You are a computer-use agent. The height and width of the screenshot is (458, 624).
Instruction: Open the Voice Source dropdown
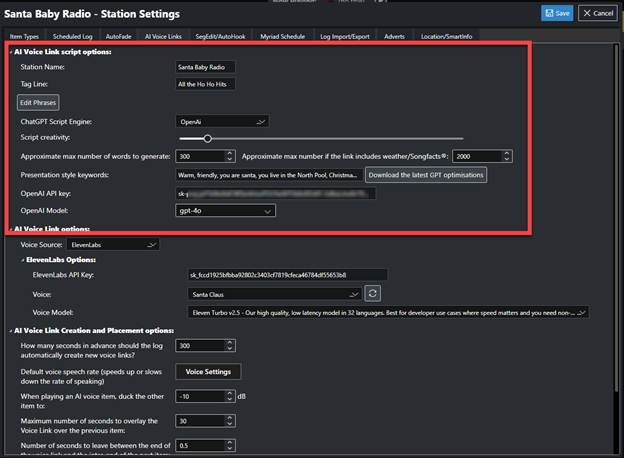pos(113,245)
